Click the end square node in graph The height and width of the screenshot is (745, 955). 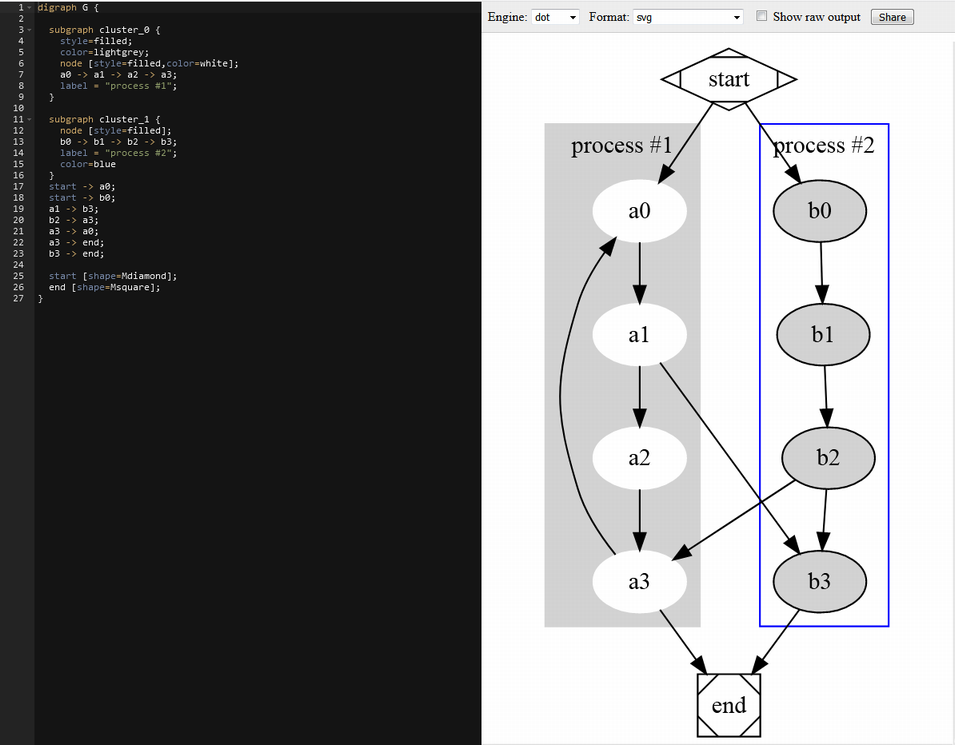coord(729,705)
